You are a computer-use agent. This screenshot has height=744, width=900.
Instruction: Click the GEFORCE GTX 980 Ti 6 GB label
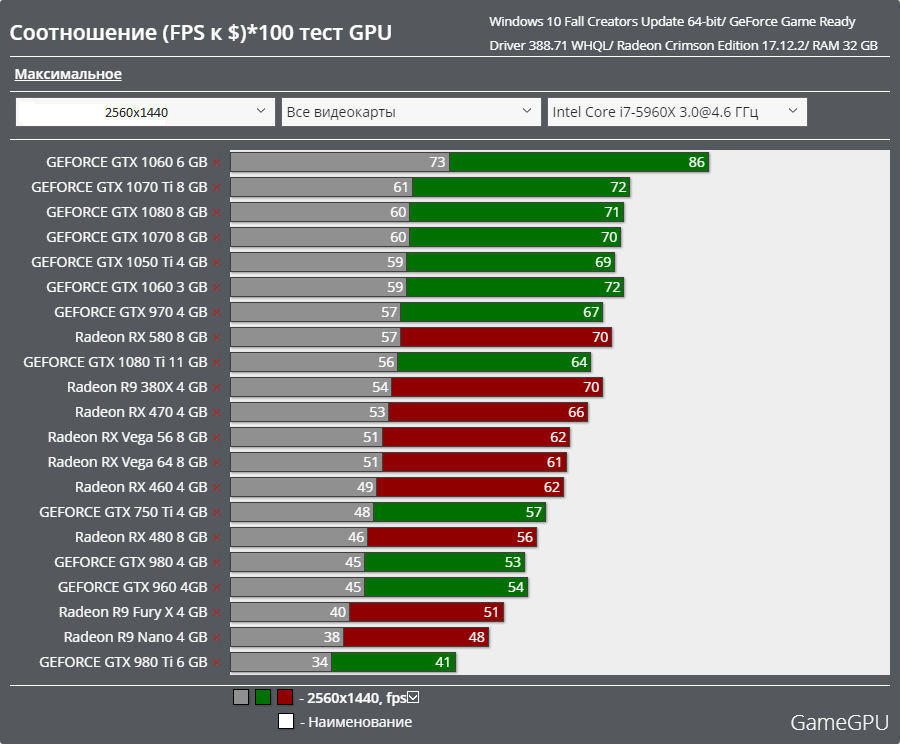[123, 662]
